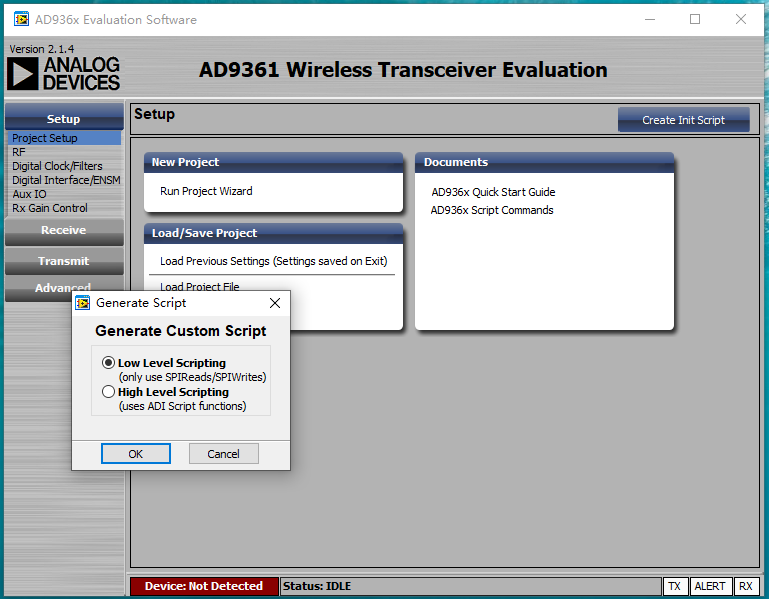Maximize the AD936x Evaluation Software window

(695, 20)
